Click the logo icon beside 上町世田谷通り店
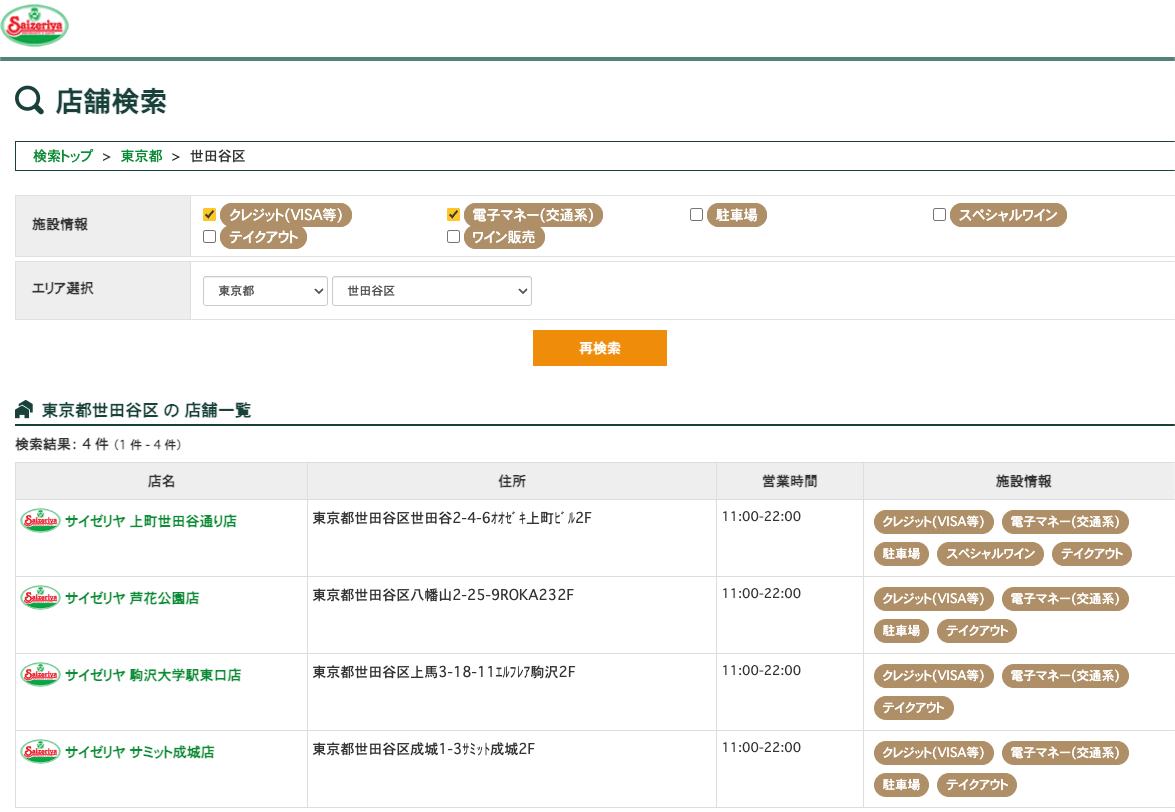This screenshot has width=1175, height=812. click(x=40, y=521)
